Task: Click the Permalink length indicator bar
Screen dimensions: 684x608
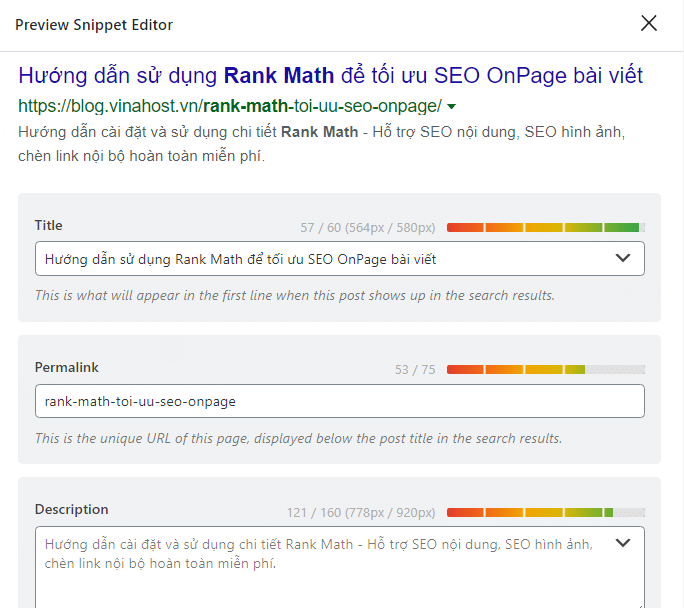Action: (545, 370)
